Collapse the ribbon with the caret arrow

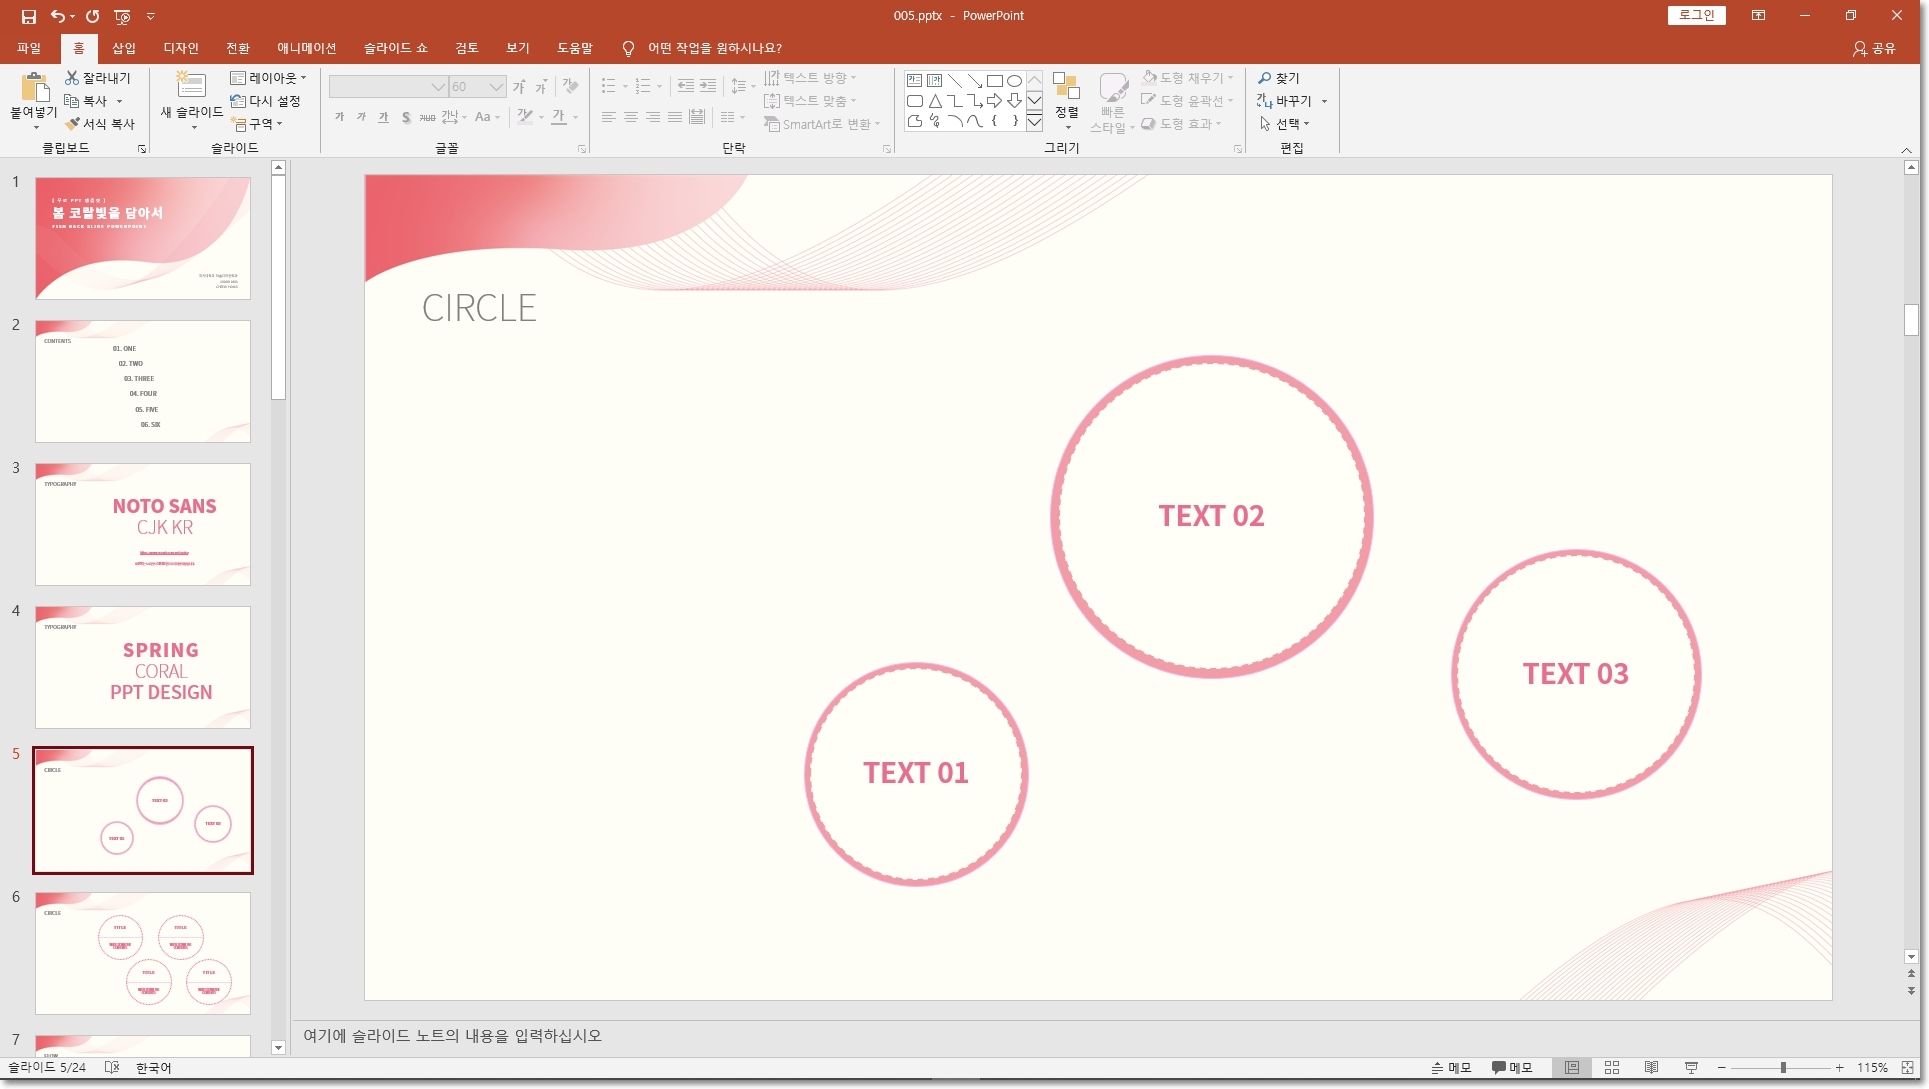[x=1907, y=150]
